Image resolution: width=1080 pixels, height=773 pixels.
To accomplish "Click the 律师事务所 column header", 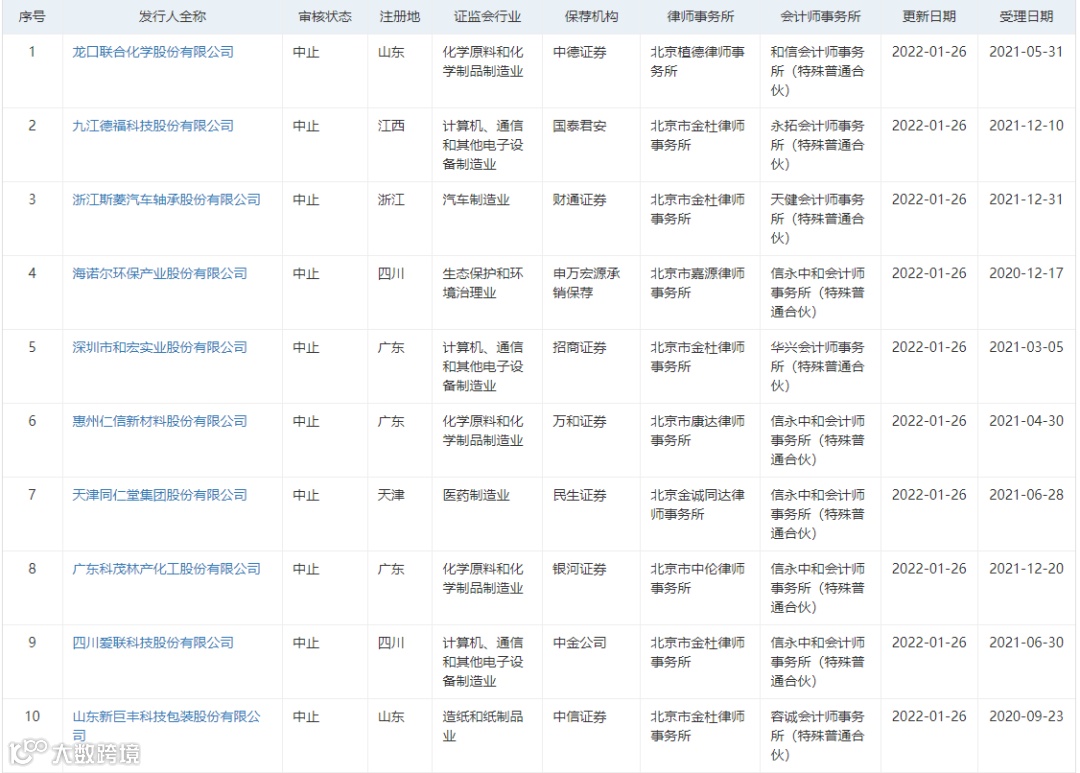I will point(700,17).
